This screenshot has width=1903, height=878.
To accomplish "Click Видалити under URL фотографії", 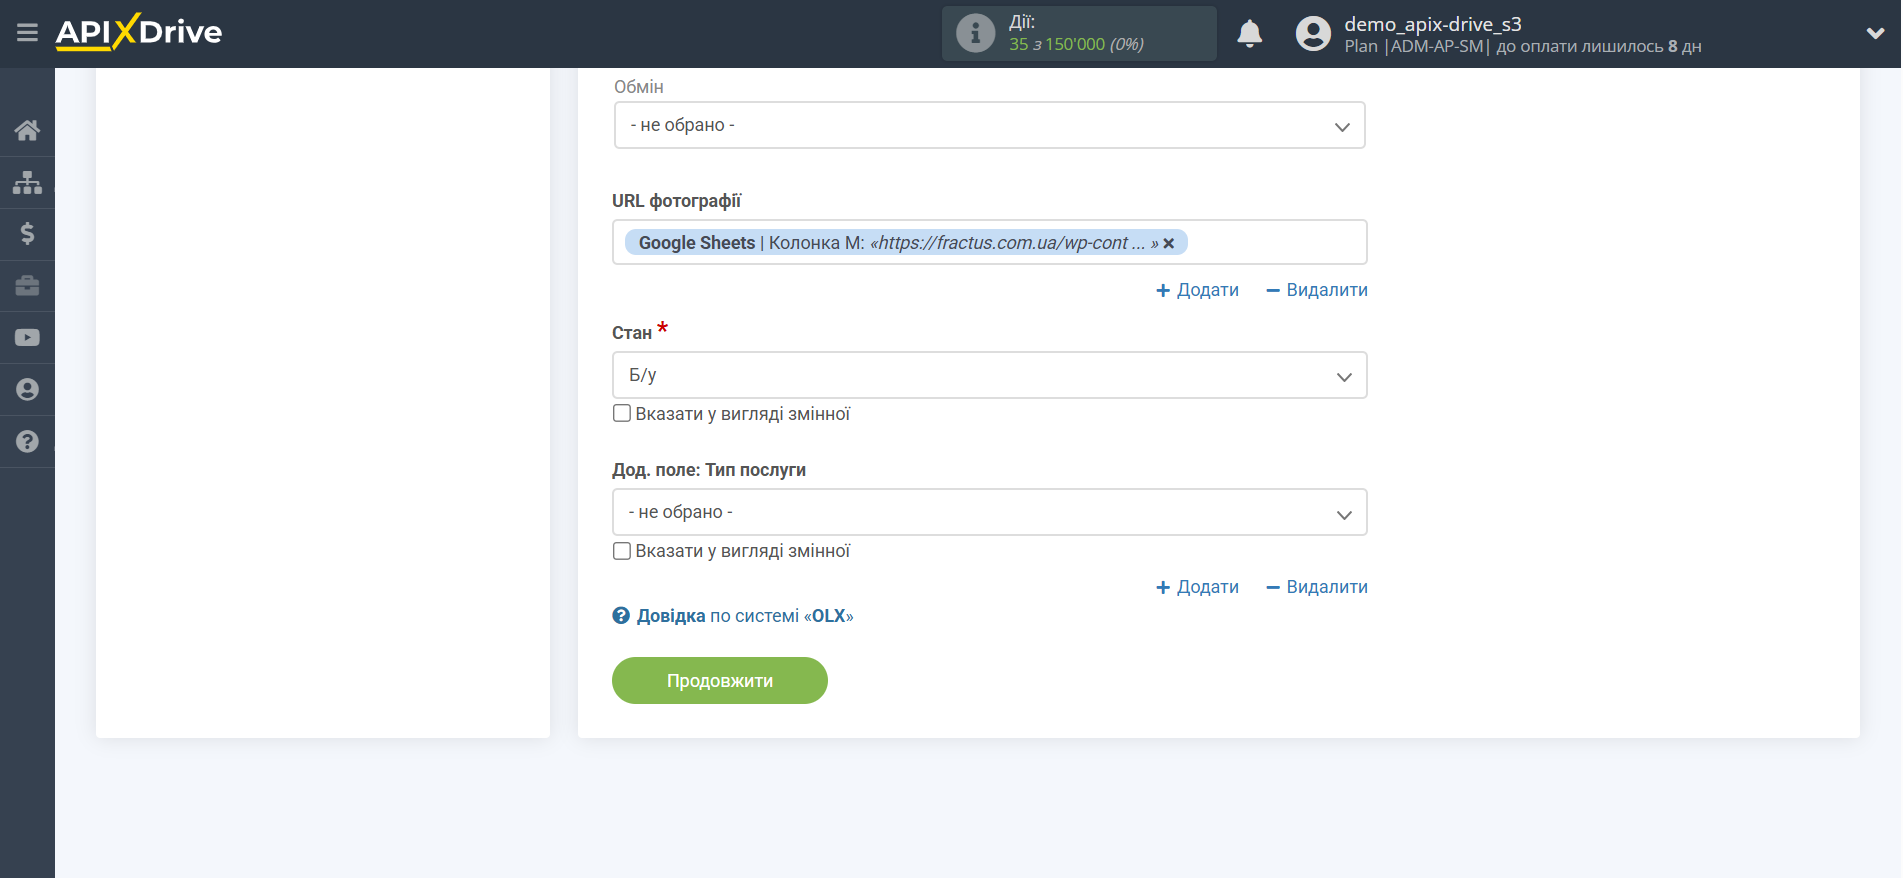I will (1317, 290).
